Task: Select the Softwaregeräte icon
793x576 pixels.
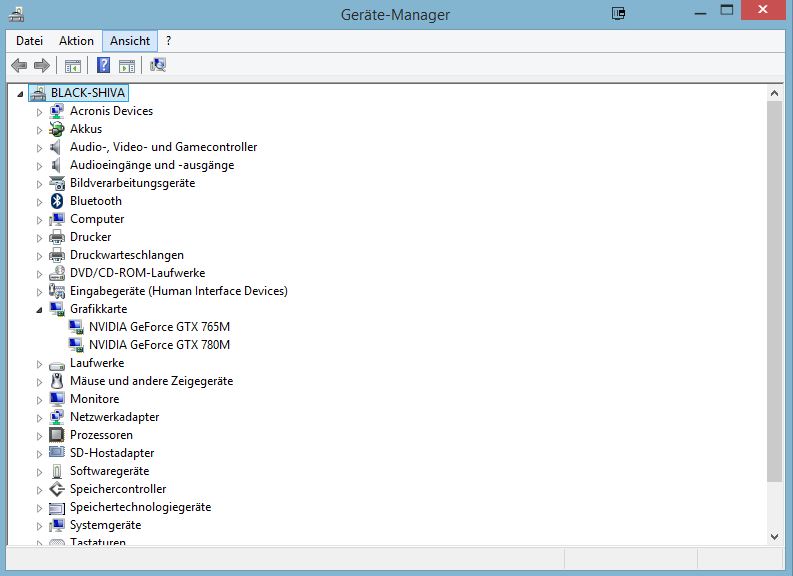Action: tap(57, 471)
